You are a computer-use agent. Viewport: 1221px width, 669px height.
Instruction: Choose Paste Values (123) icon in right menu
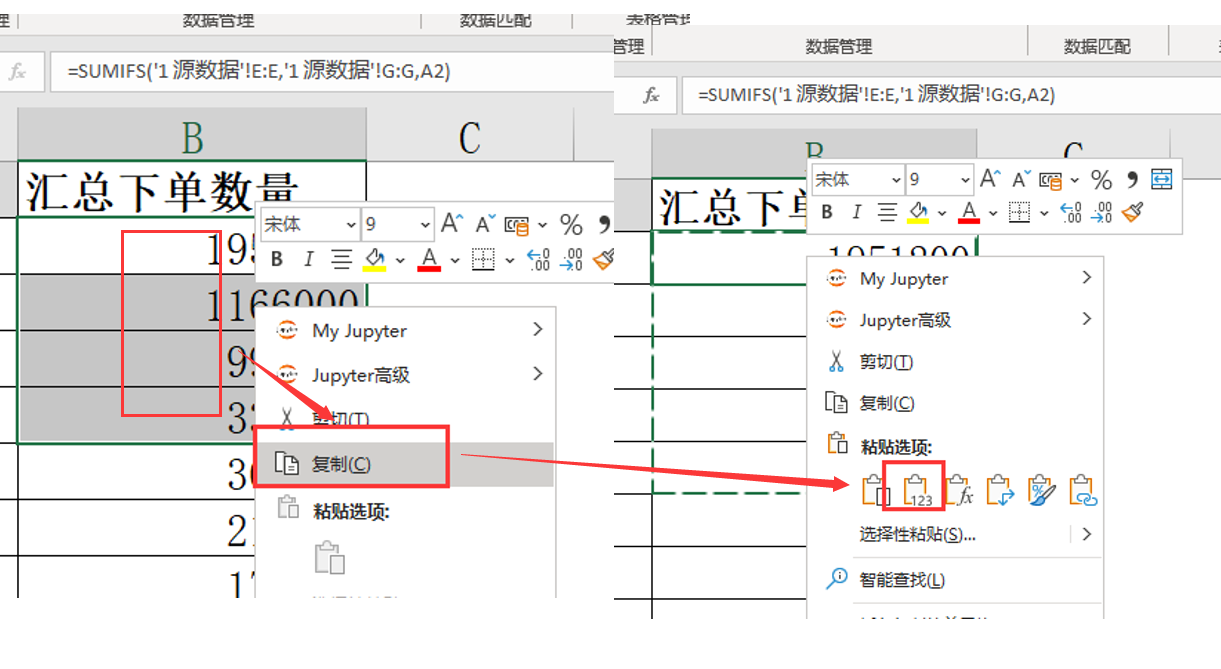[x=918, y=490]
